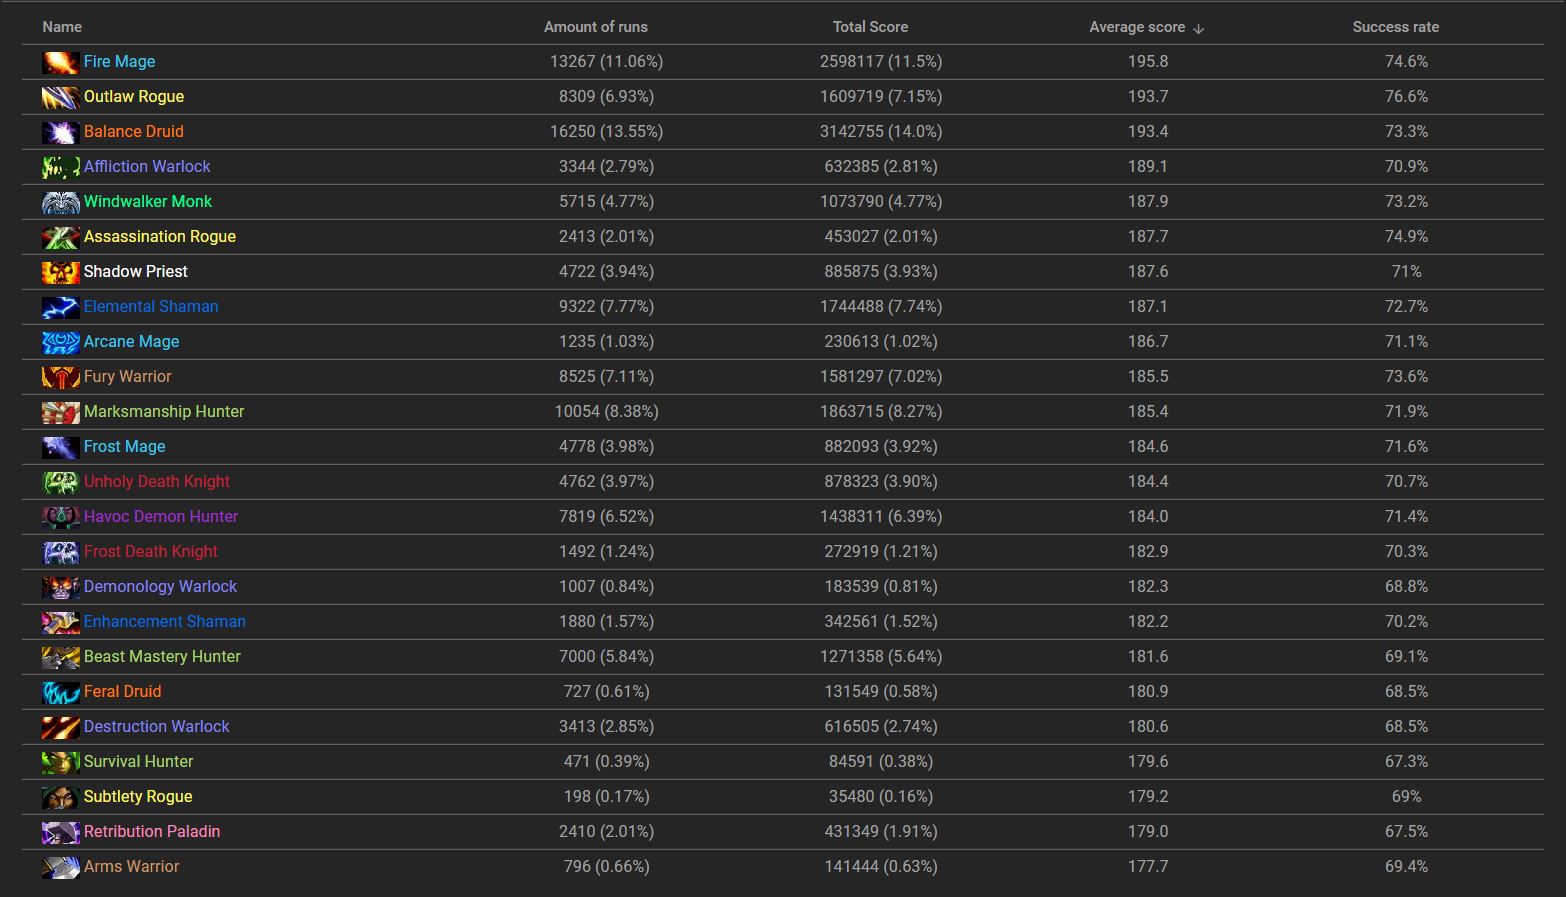Click the sort arrow beside Average score
Viewport: 1566px width, 897px height.
(x=1198, y=28)
